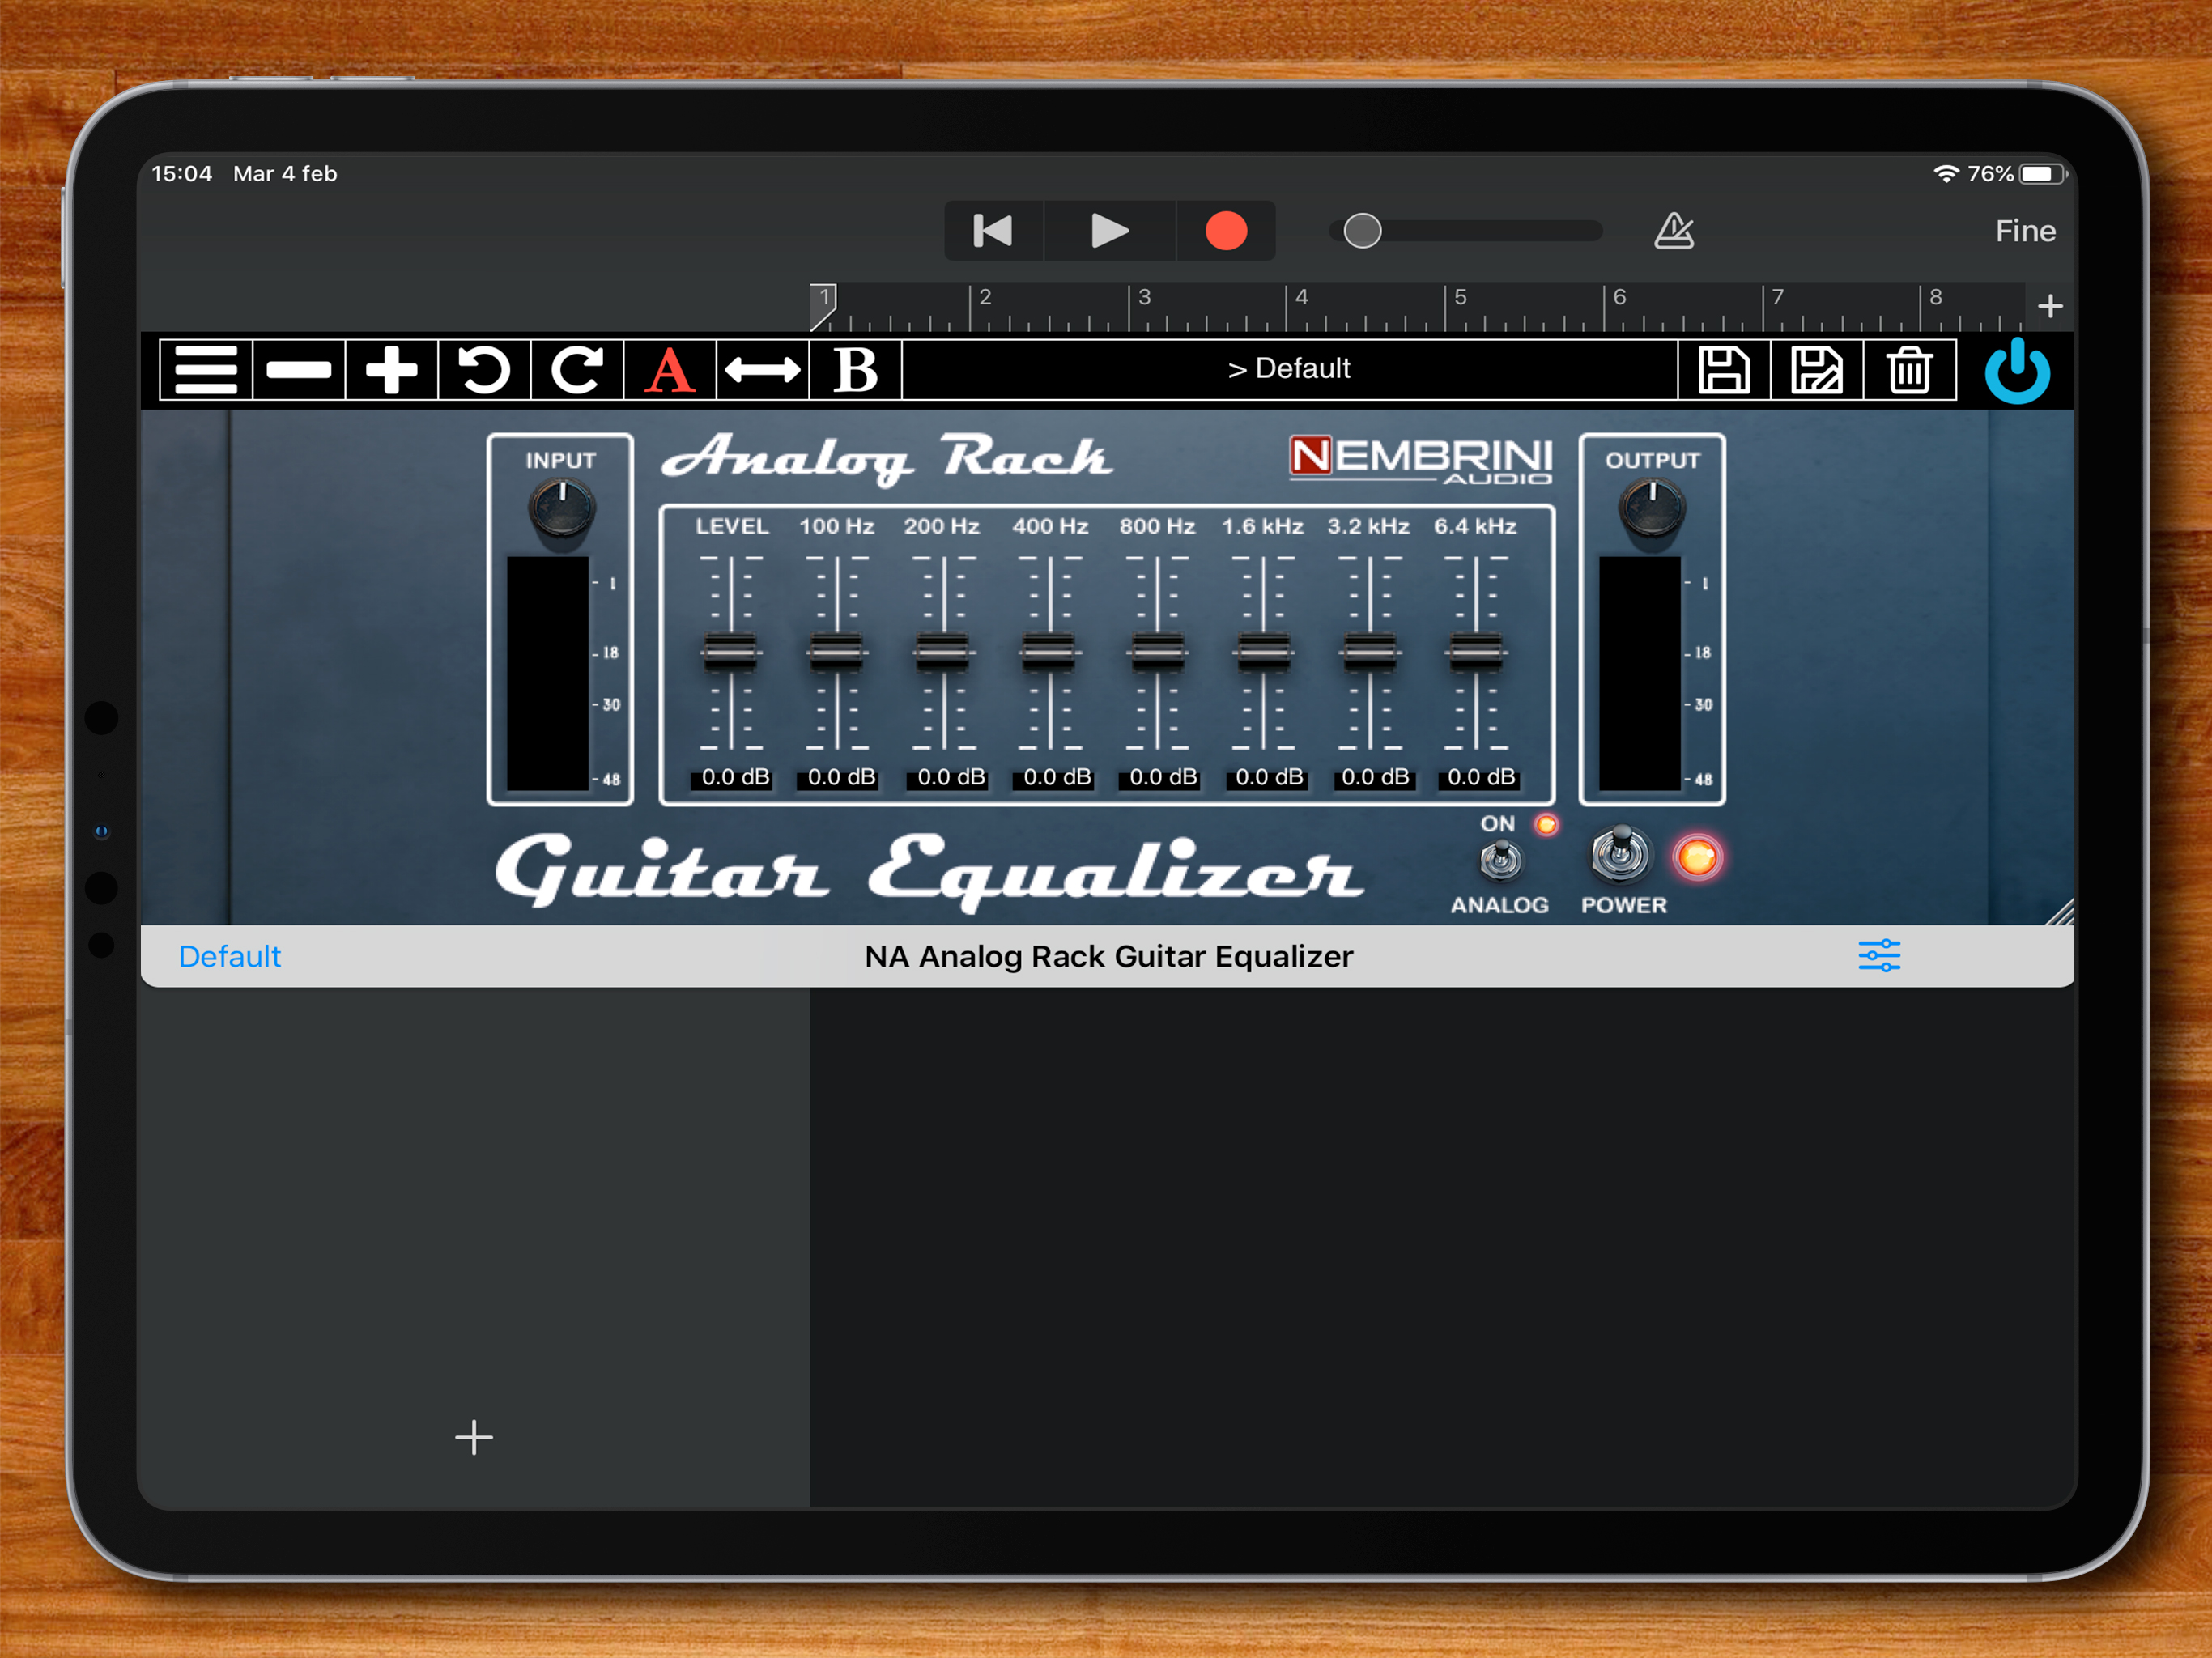Click the minus zoom-out icon

pos(299,370)
